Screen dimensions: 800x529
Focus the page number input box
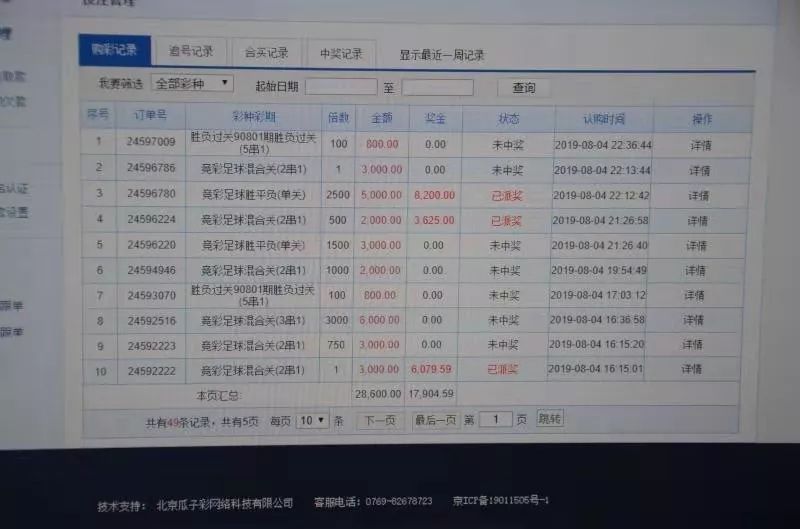click(x=495, y=419)
